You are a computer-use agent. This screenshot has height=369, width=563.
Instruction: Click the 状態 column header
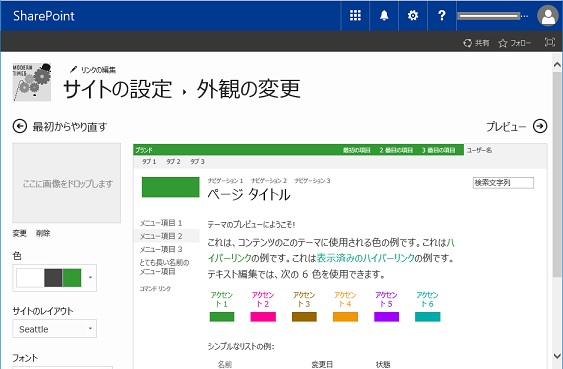(x=383, y=364)
